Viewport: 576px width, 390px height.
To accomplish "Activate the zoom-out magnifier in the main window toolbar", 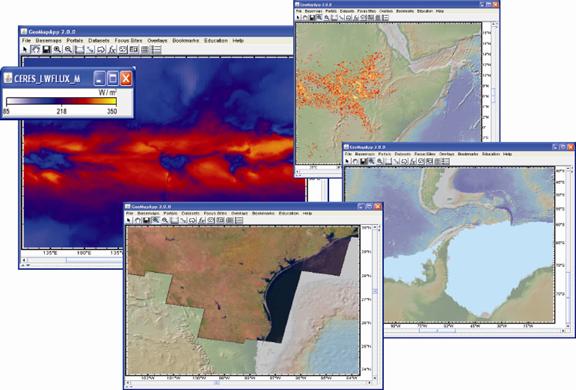I will pos(68,49).
